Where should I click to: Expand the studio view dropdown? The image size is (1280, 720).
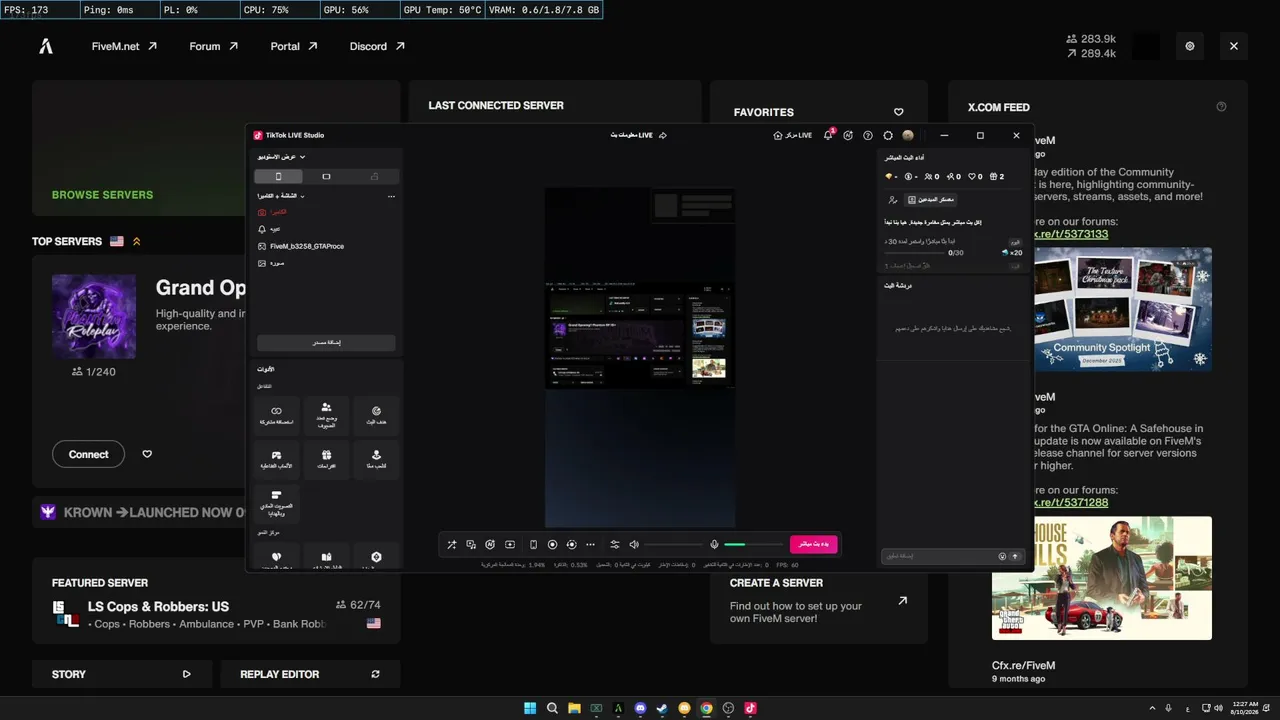[281, 157]
